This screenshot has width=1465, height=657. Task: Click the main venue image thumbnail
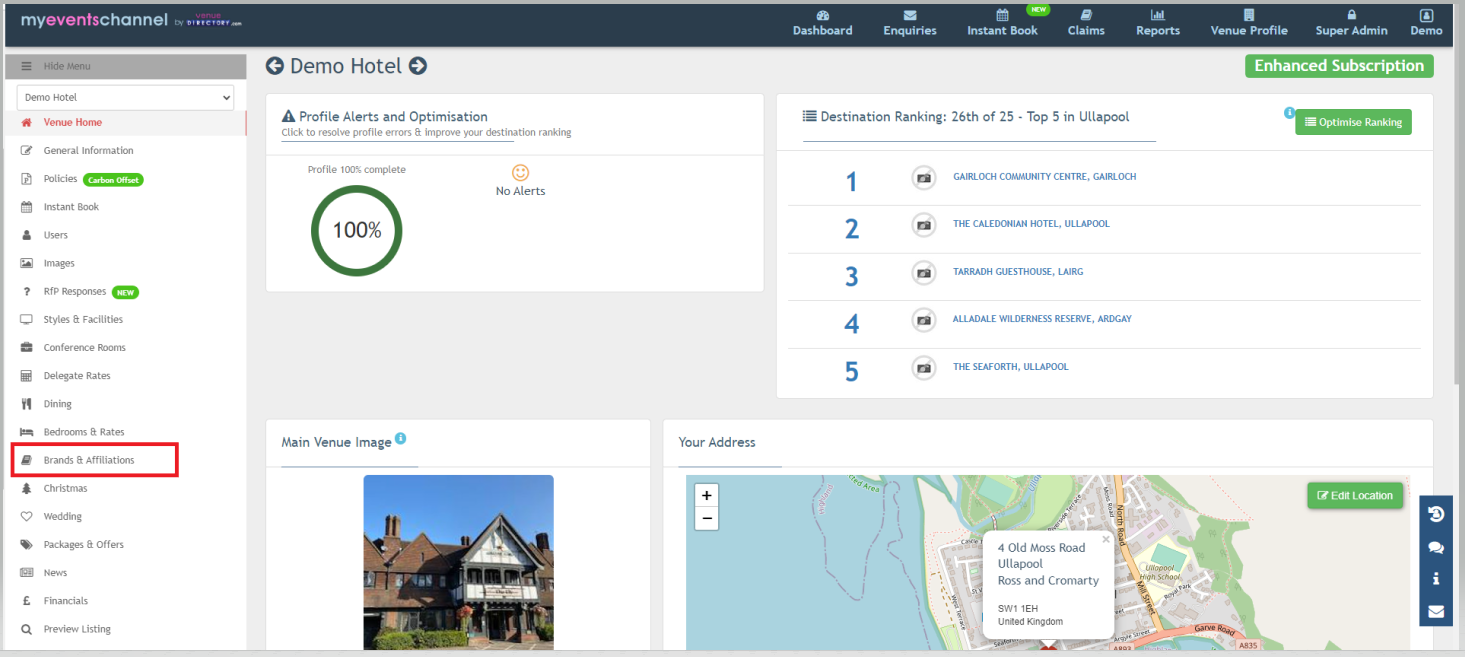click(x=458, y=562)
